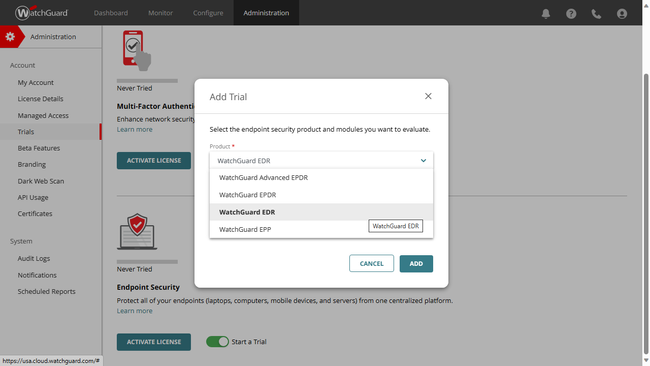Viewport: 650px width, 366px height.
Task: Click the Multi-Factor Authentication phone icon
Action: [136, 50]
